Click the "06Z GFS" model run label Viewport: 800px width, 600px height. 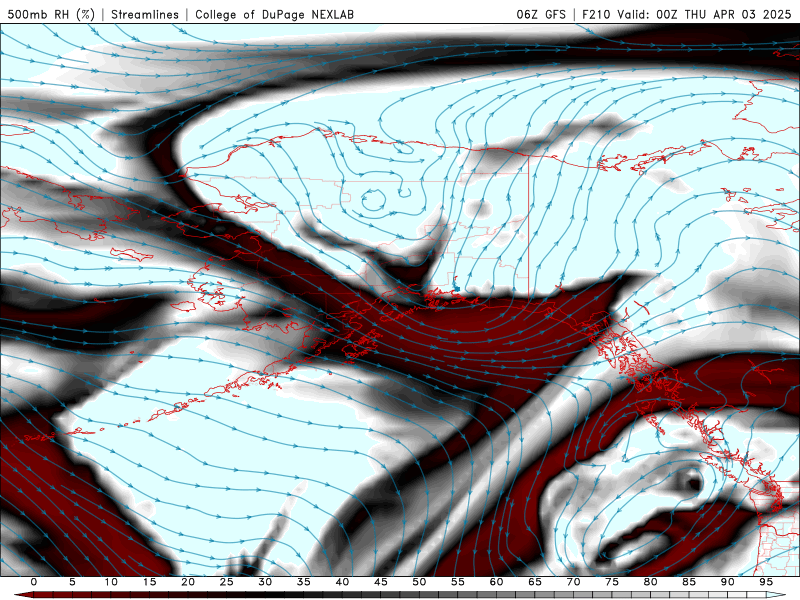[x=541, y=14]
